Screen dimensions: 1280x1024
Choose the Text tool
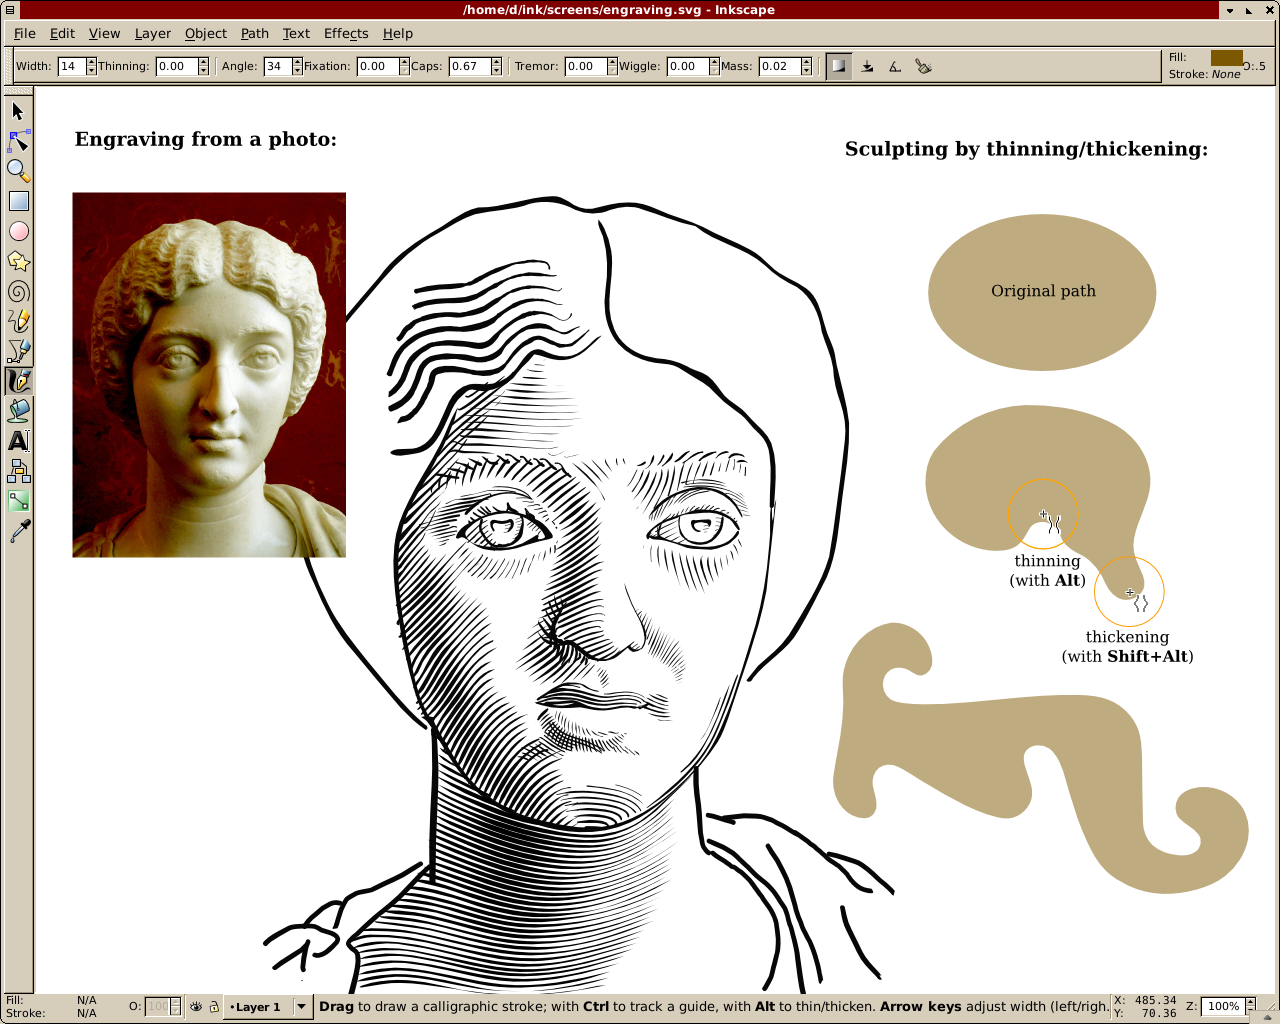tap(18, 441)
